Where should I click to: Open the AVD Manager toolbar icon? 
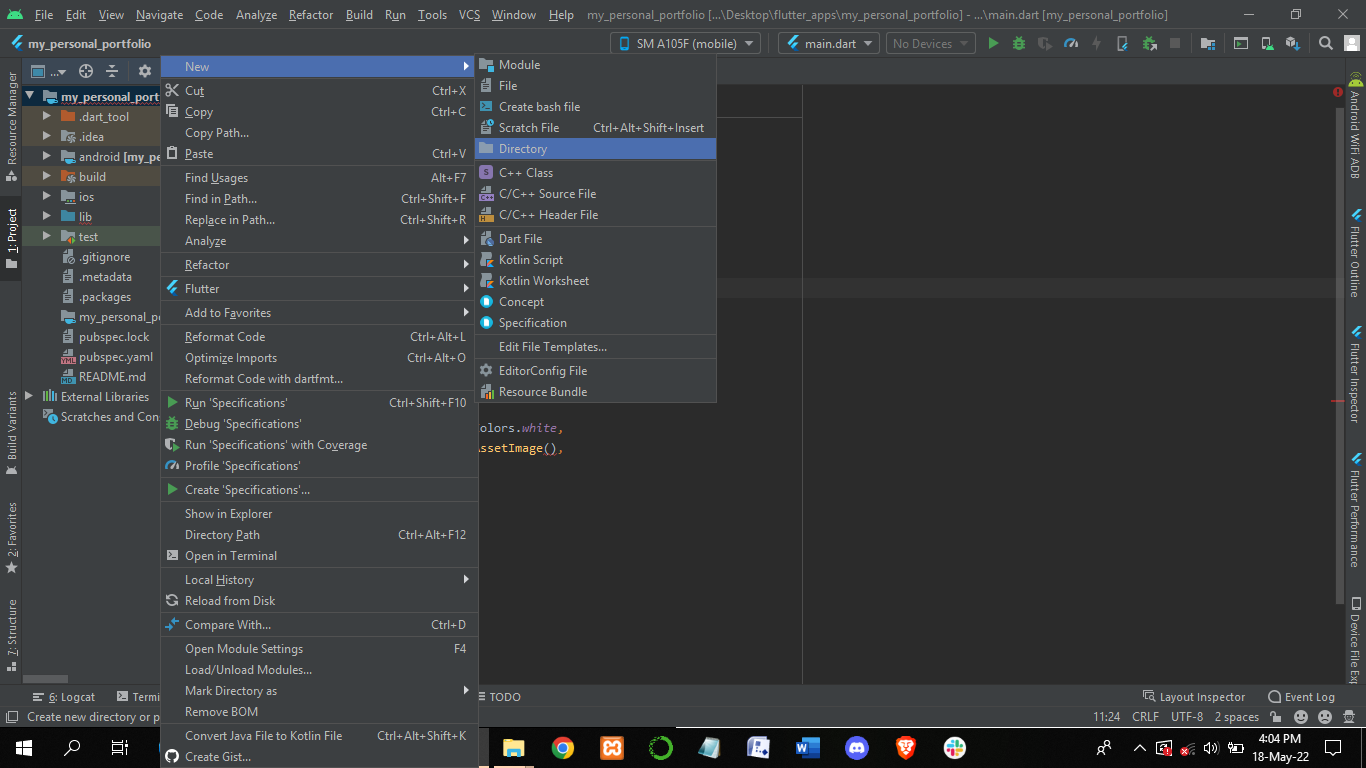click(1266, 43)
